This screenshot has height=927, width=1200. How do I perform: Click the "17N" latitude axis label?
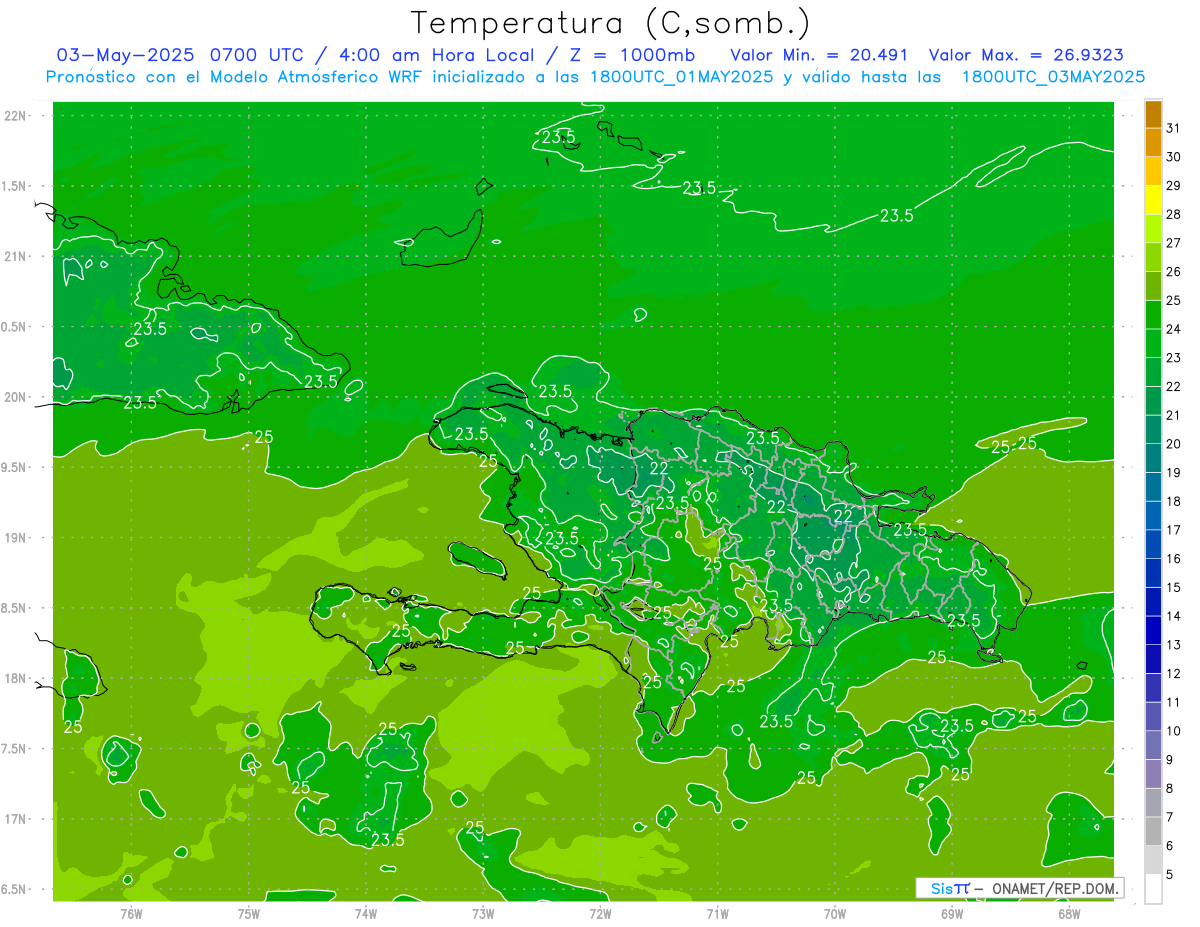pos(15,819)
